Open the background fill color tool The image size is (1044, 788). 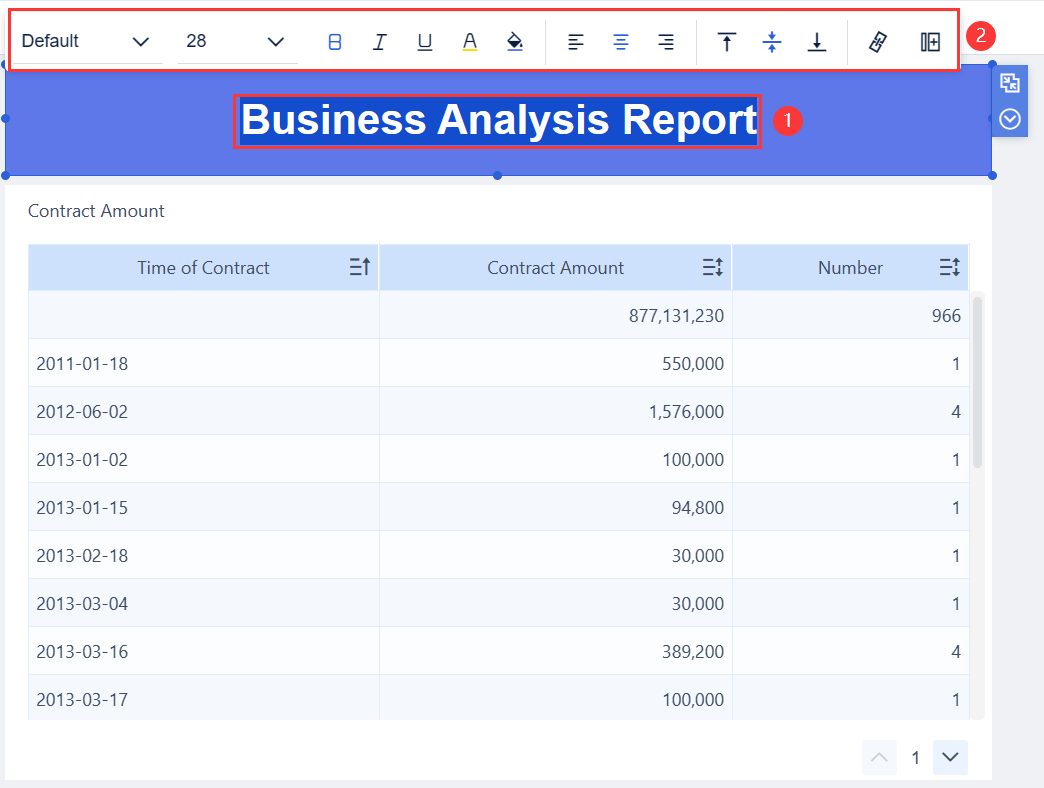[514, 41]
